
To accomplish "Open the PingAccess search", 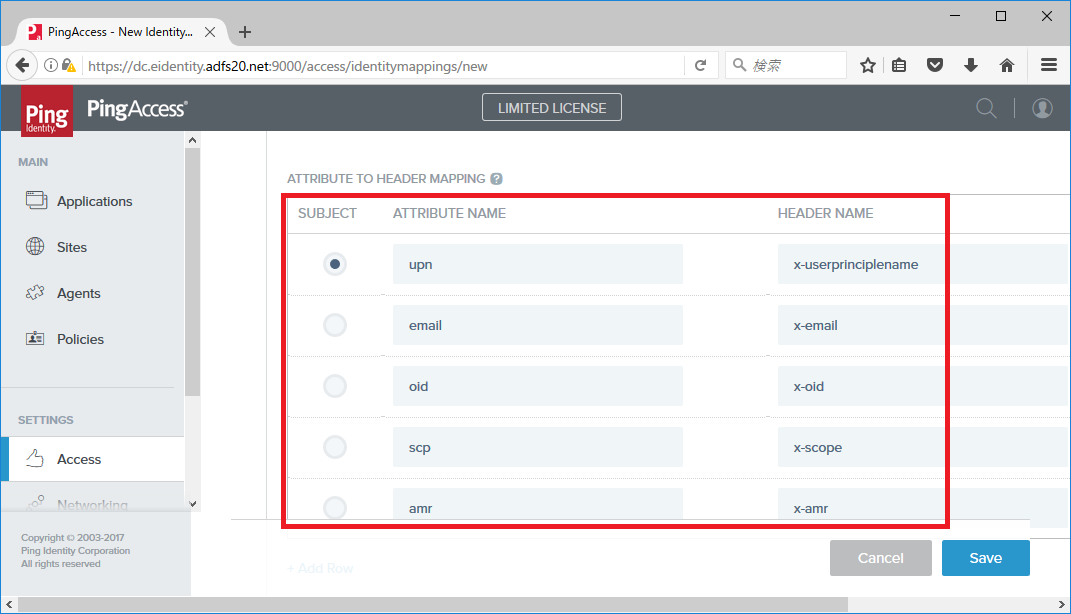I will point(986,107).
